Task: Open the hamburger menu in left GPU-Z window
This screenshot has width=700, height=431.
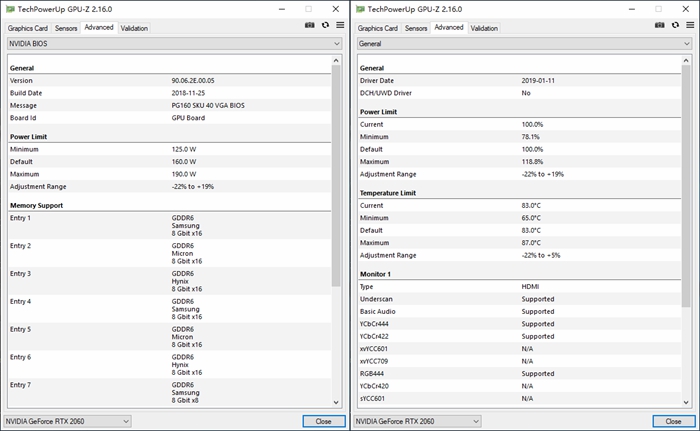Action: point(340,25)
